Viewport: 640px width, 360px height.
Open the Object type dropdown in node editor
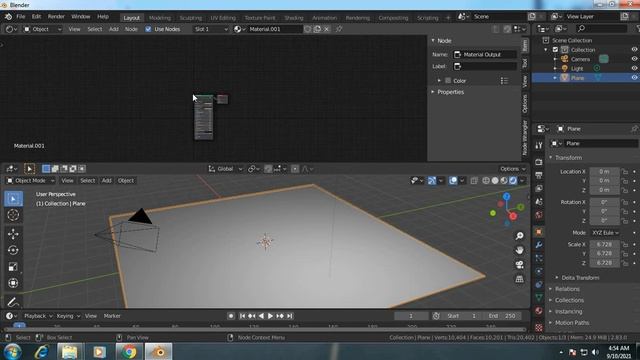(x=42, y=29)
